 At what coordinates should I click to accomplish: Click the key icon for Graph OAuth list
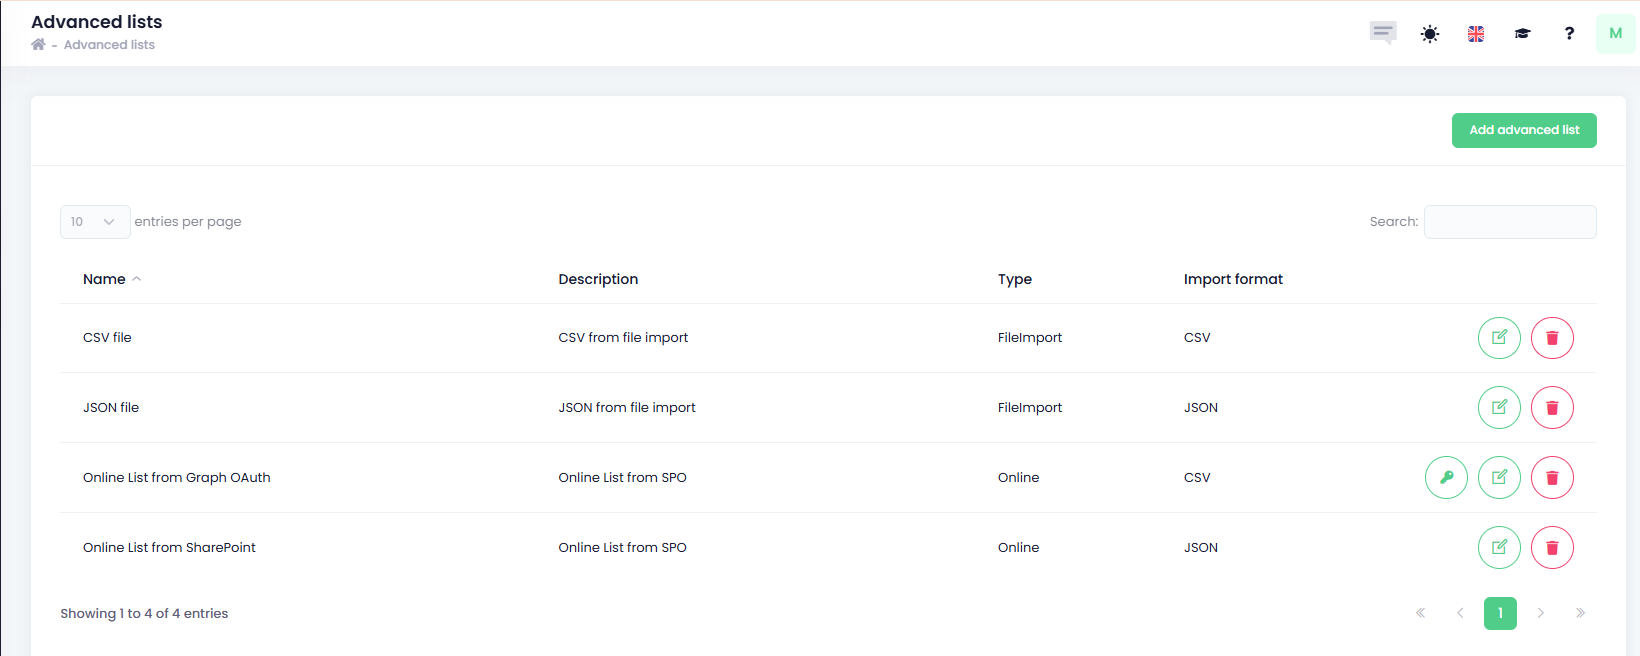click(x=1446, y=478)
